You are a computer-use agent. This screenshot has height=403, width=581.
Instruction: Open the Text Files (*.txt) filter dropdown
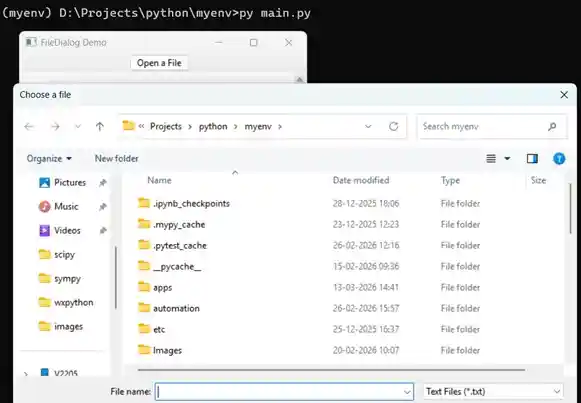click(x=493, y=392)
